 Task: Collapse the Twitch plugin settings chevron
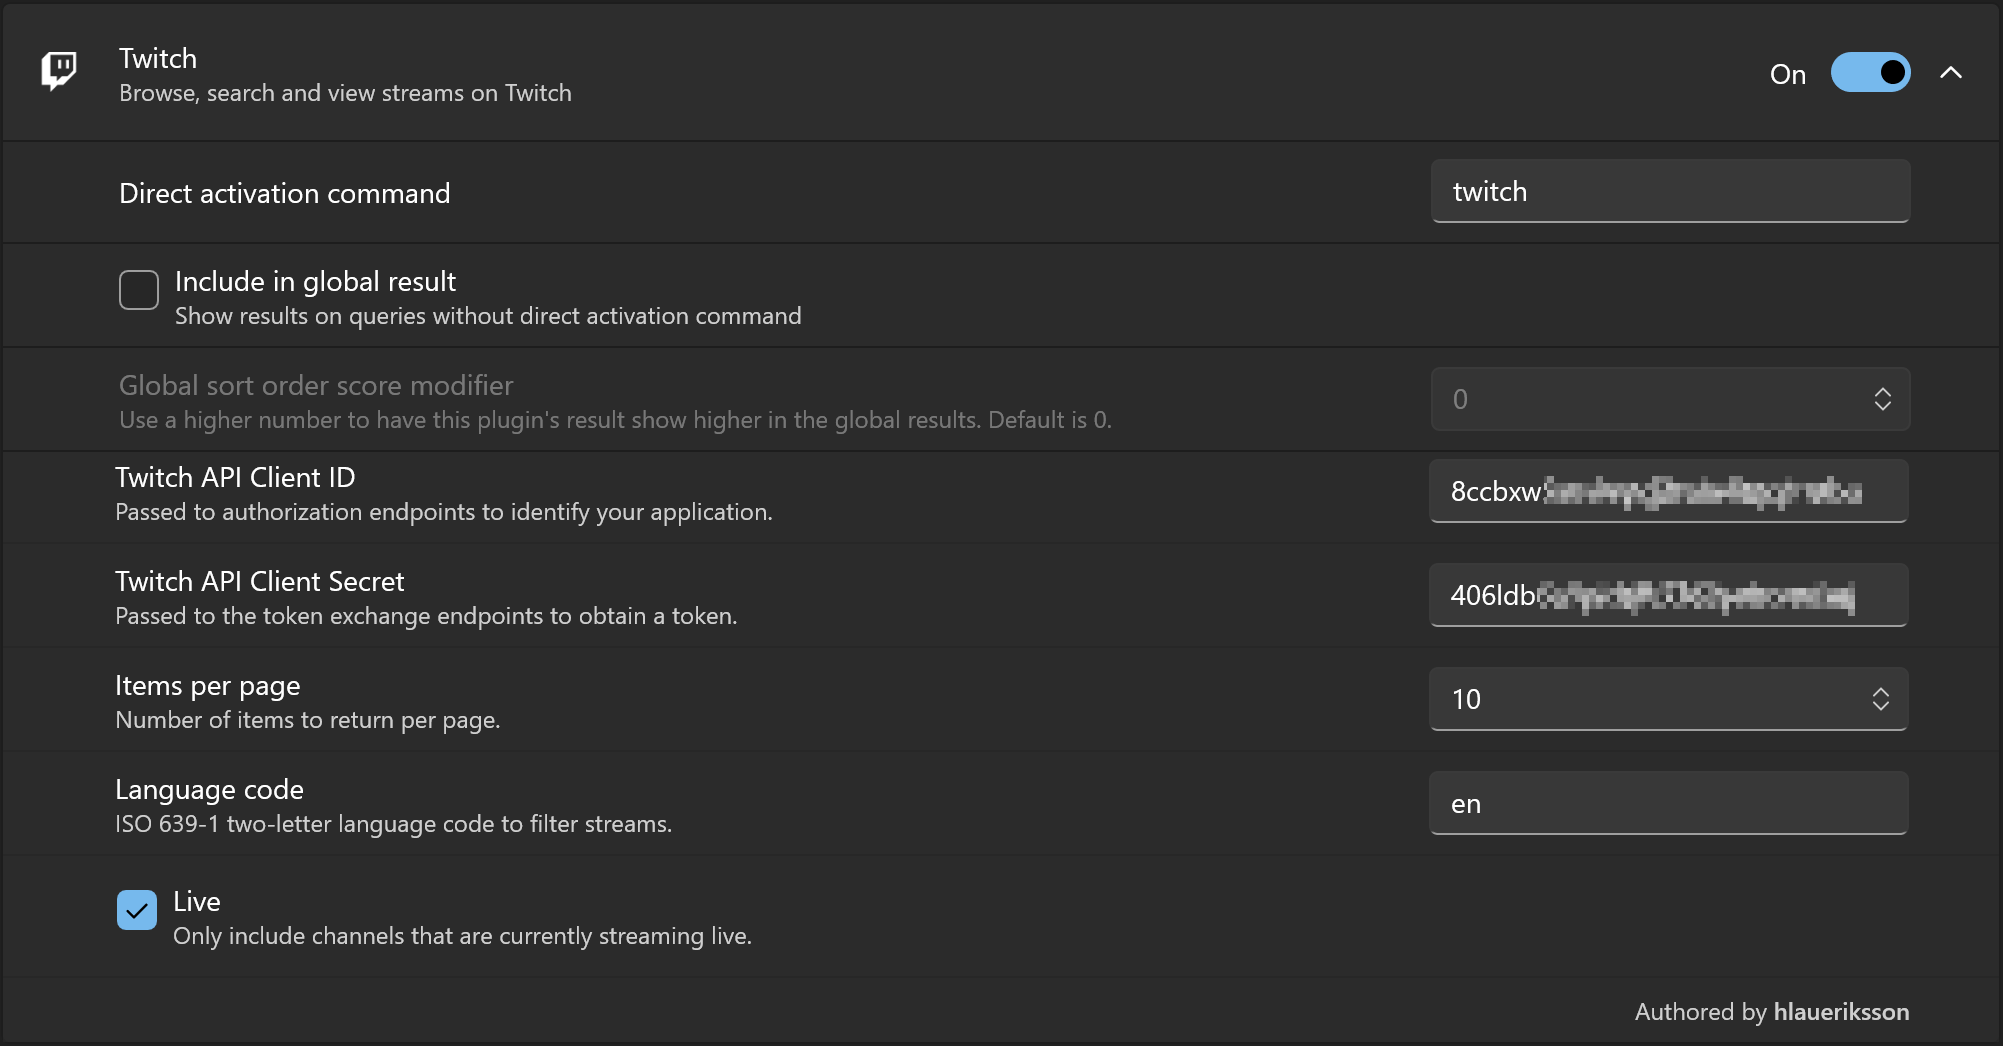1950,73
